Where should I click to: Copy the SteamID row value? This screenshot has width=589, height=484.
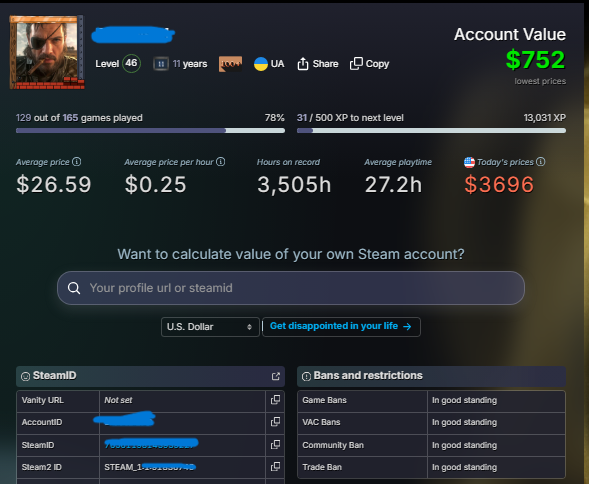tap(275, 445)
